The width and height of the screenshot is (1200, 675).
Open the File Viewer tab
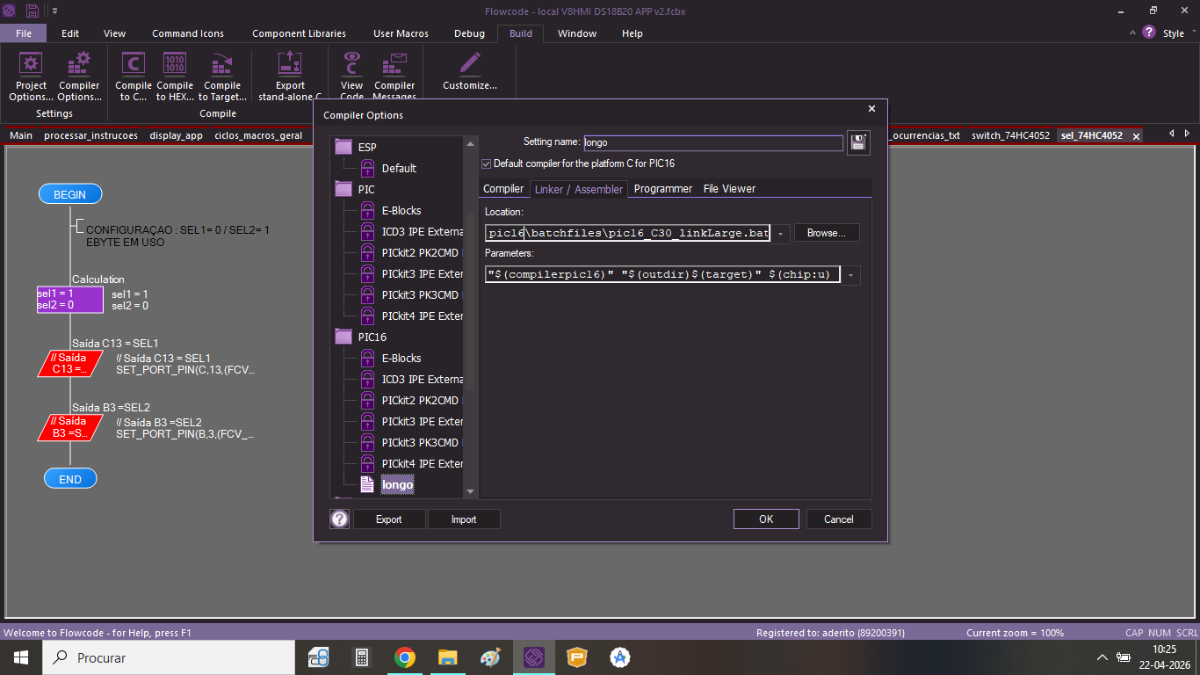(x=729, y=189)
